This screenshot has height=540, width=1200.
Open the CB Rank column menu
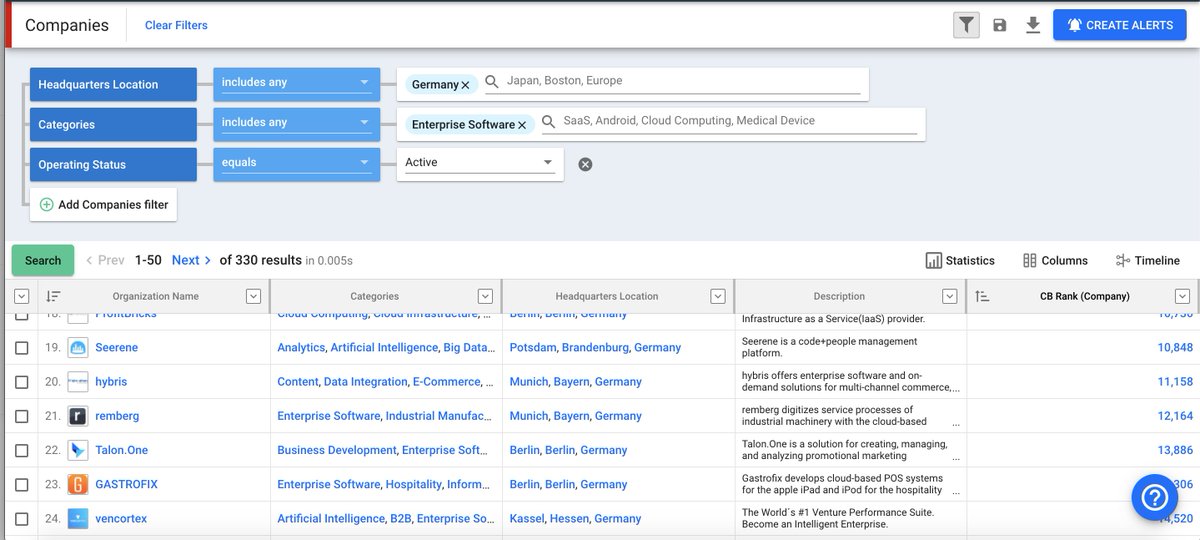(1182, 296)
